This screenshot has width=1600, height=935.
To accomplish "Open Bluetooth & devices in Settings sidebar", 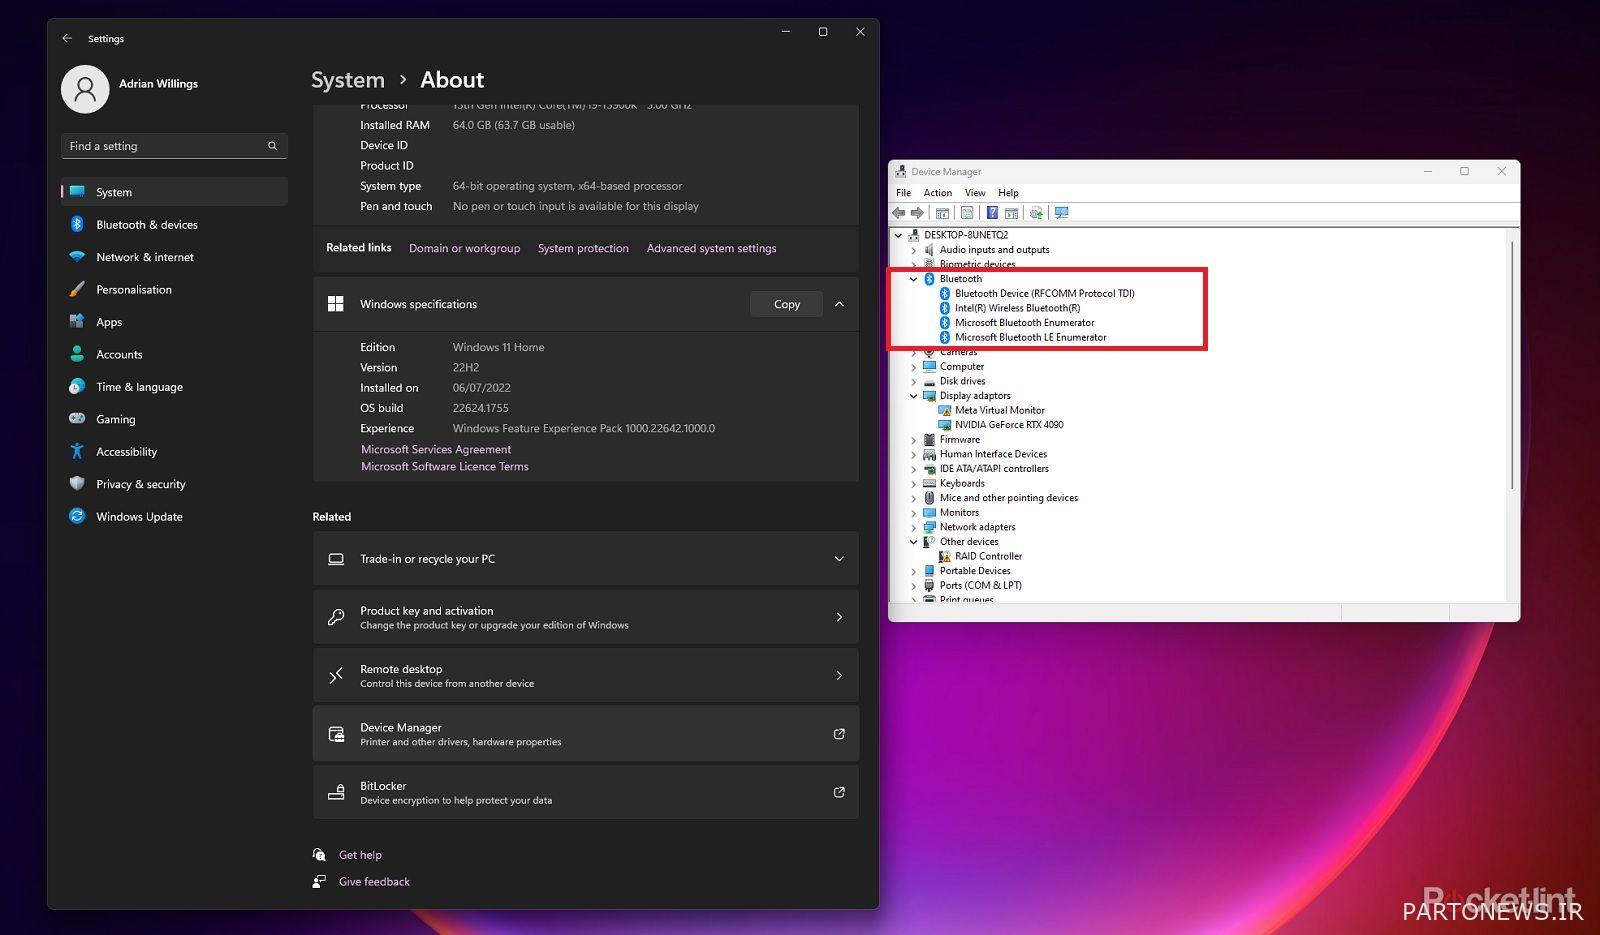I will pos(174,224).
